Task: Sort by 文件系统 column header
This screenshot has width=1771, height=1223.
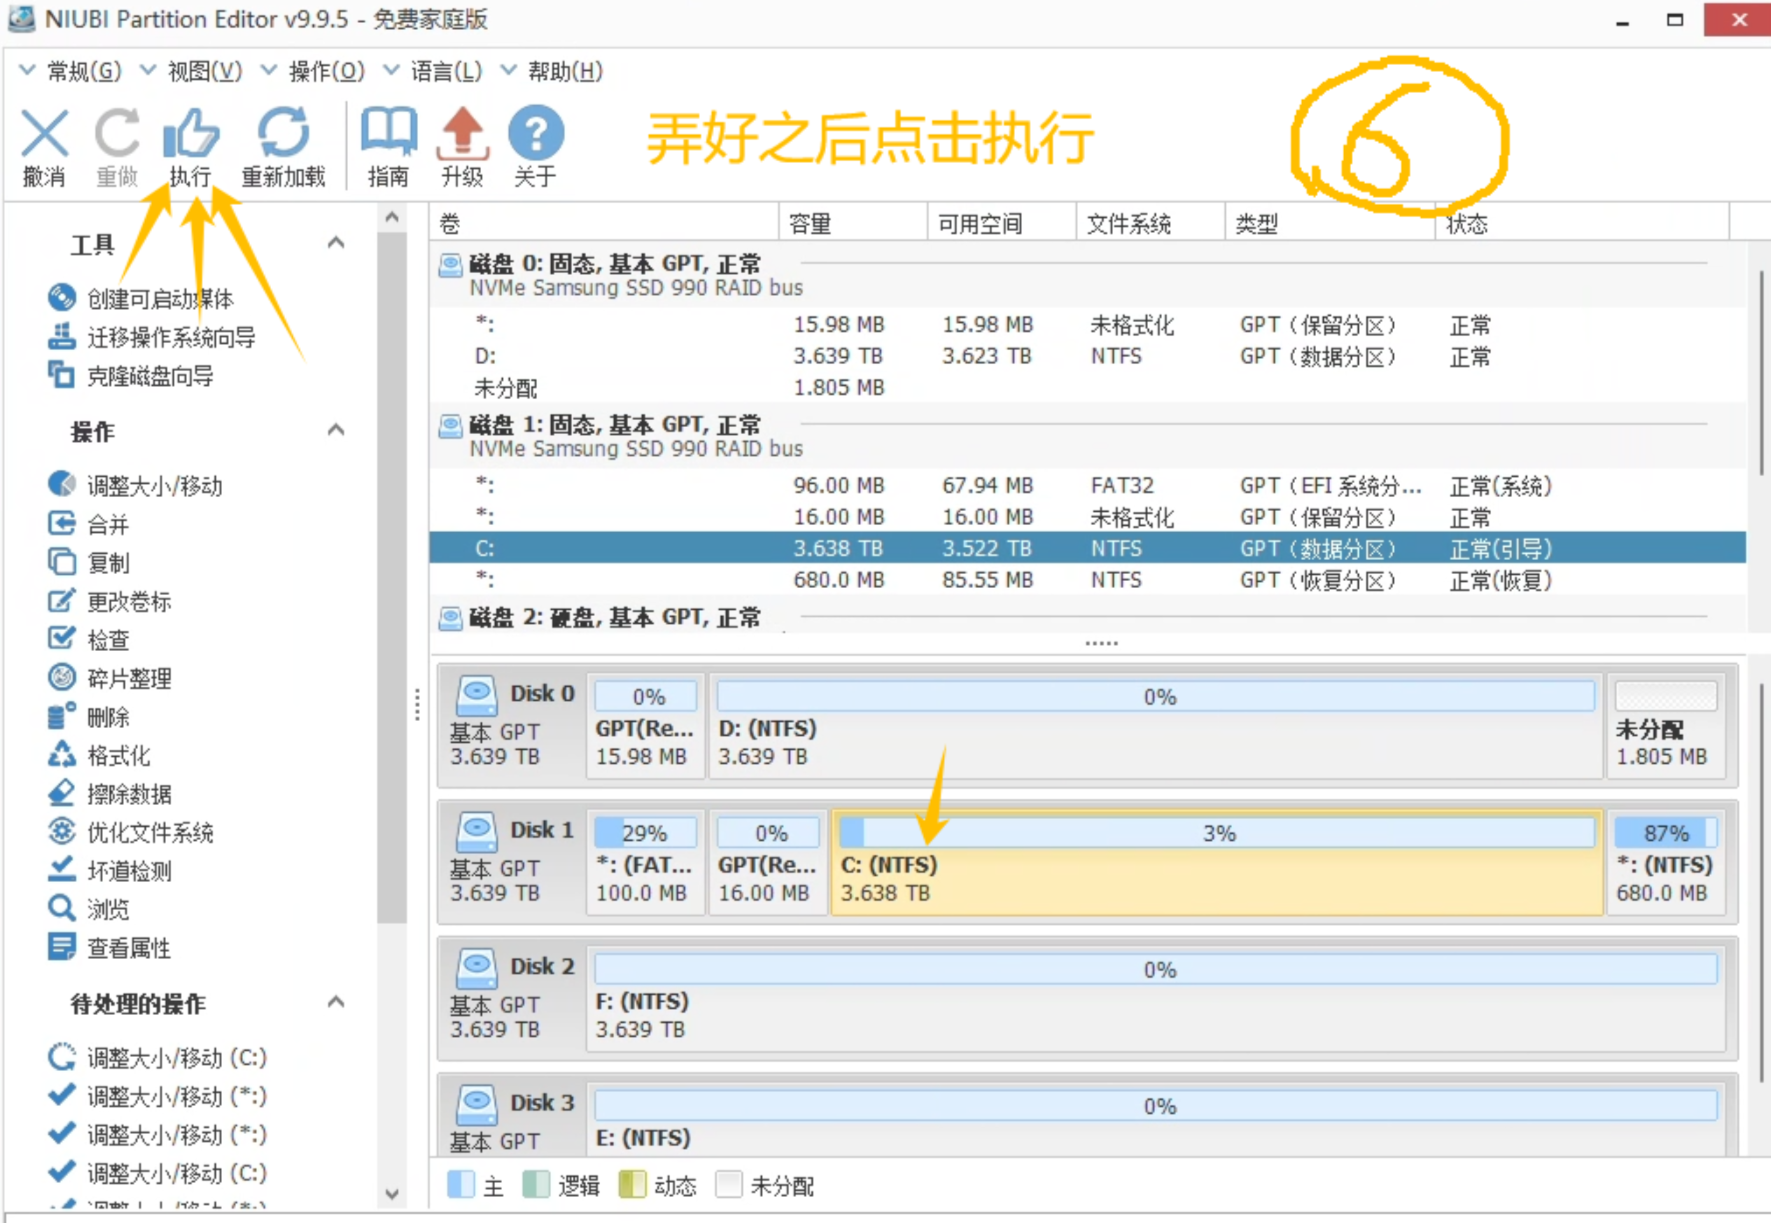Action: click(x=1151, y=223)
